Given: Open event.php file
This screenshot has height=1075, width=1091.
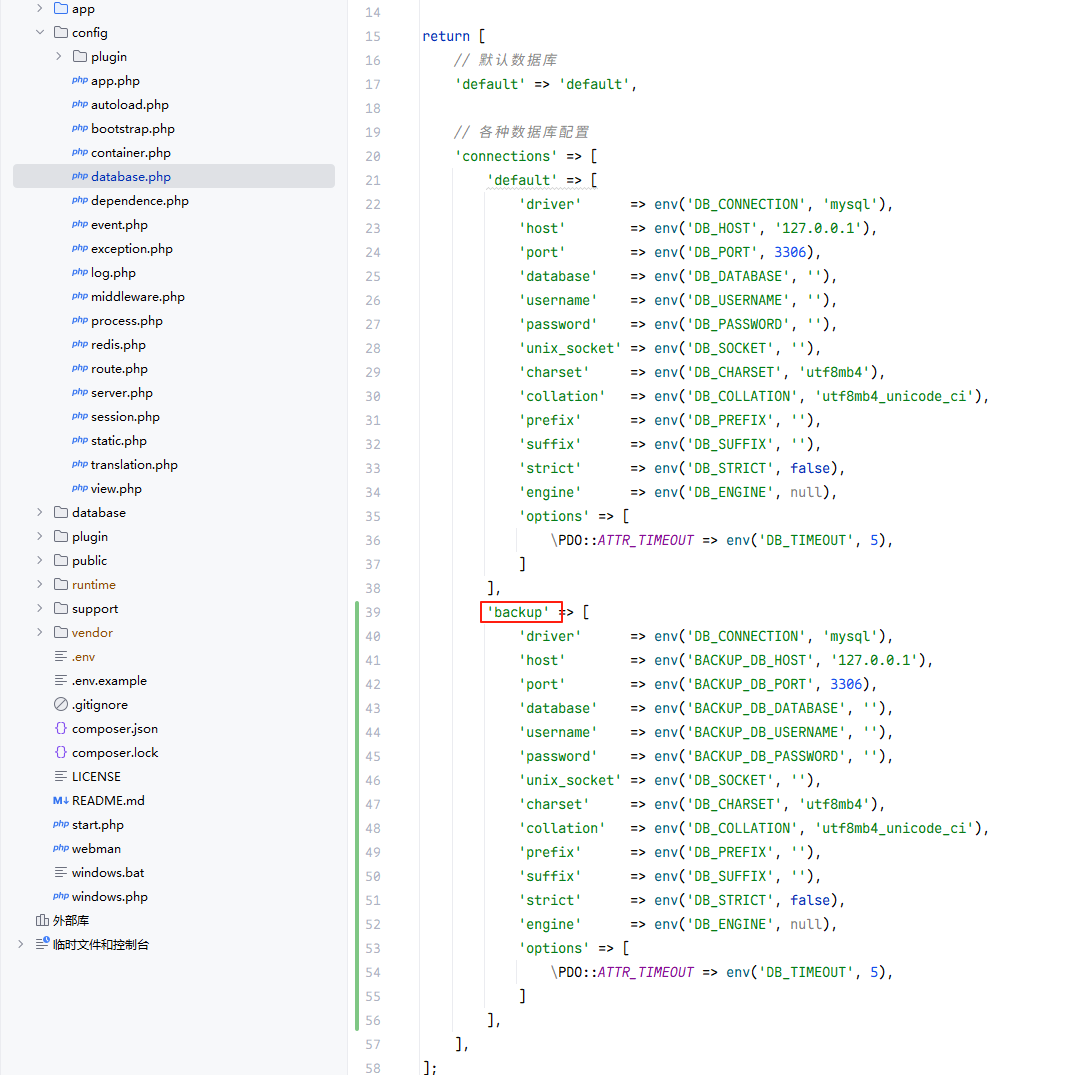Looking at the screenshot, I should point(119,225).
